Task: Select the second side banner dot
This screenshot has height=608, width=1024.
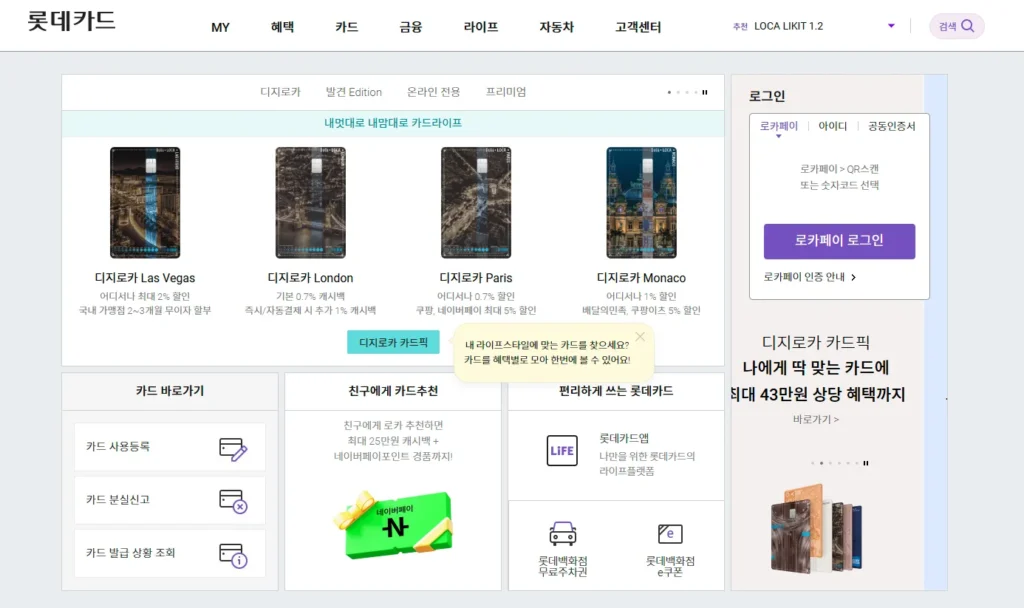Action: click(x=822, y=463)
